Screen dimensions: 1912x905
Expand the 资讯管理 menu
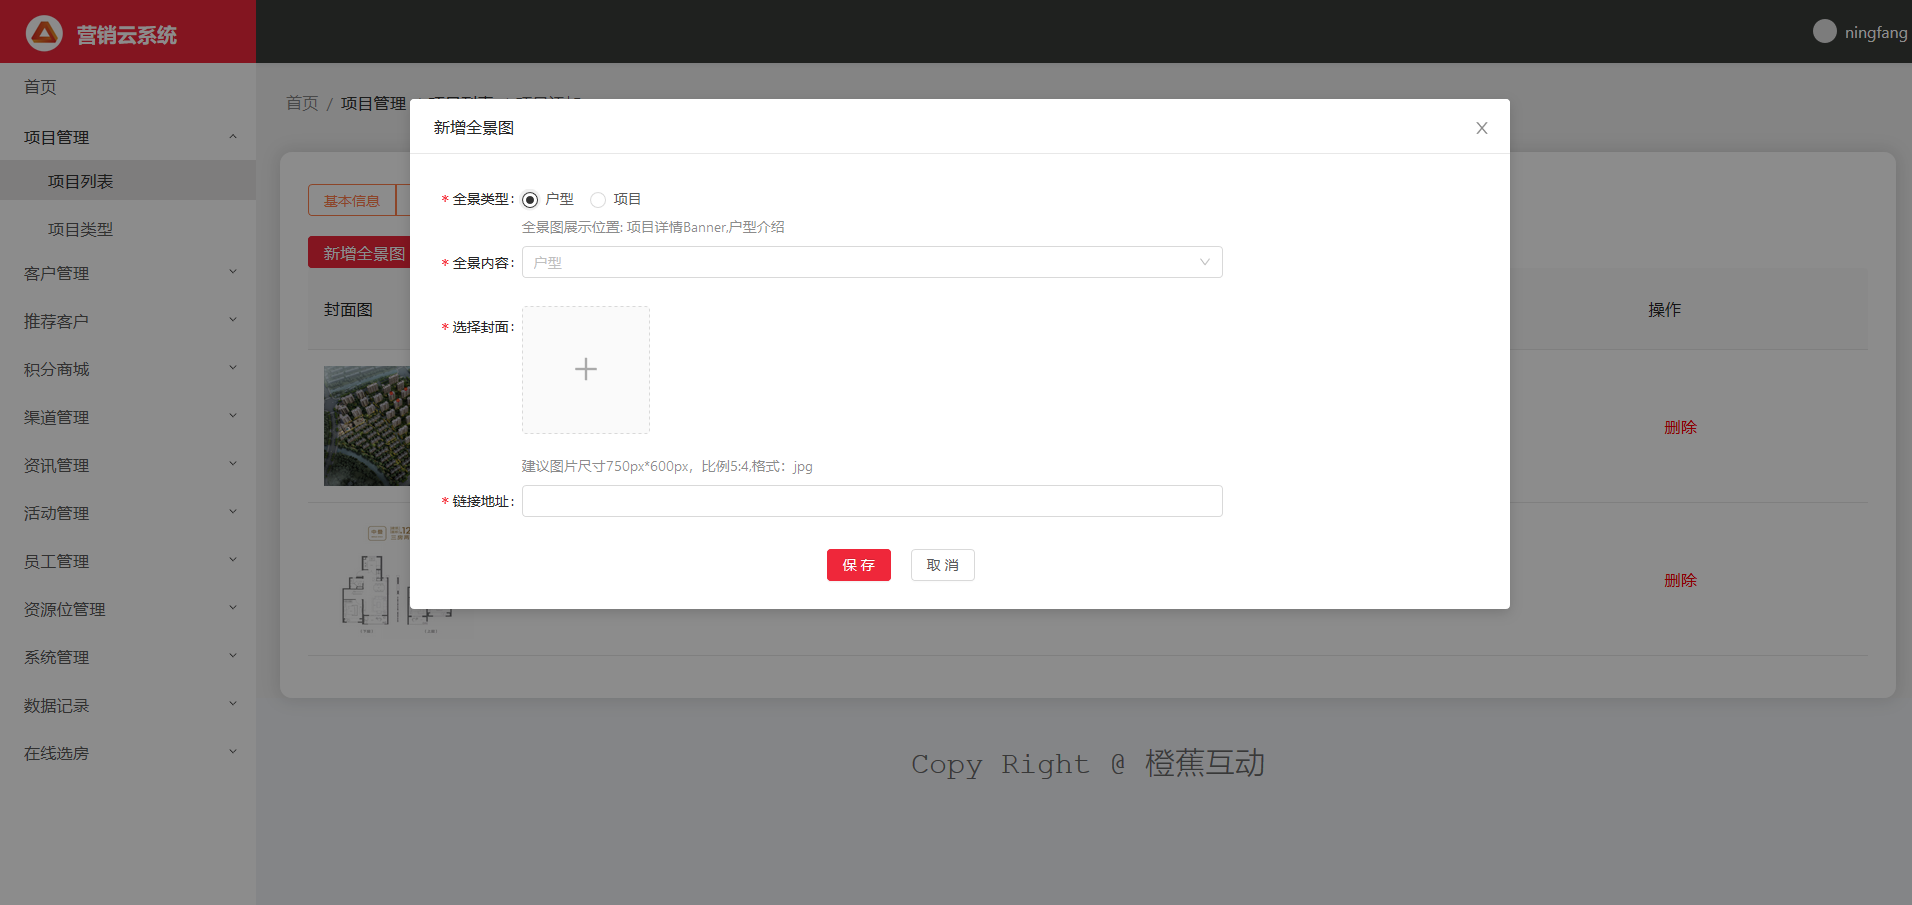pyautogui.click(x=128, y=465)
